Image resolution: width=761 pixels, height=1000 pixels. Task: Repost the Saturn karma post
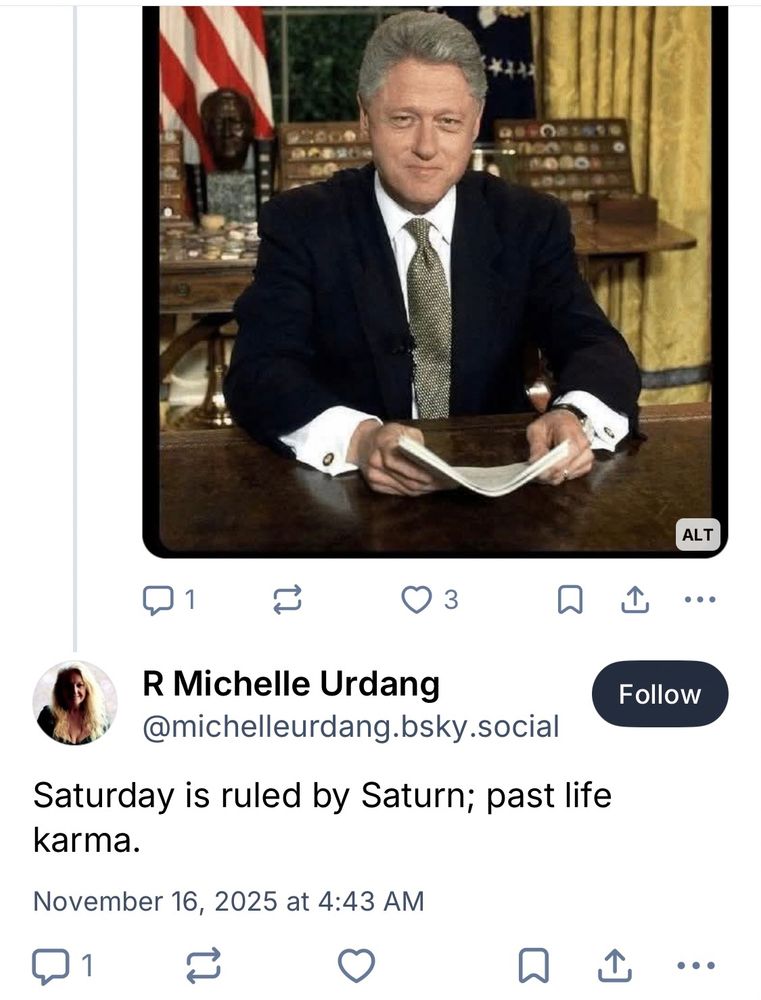tap(205, 967)
